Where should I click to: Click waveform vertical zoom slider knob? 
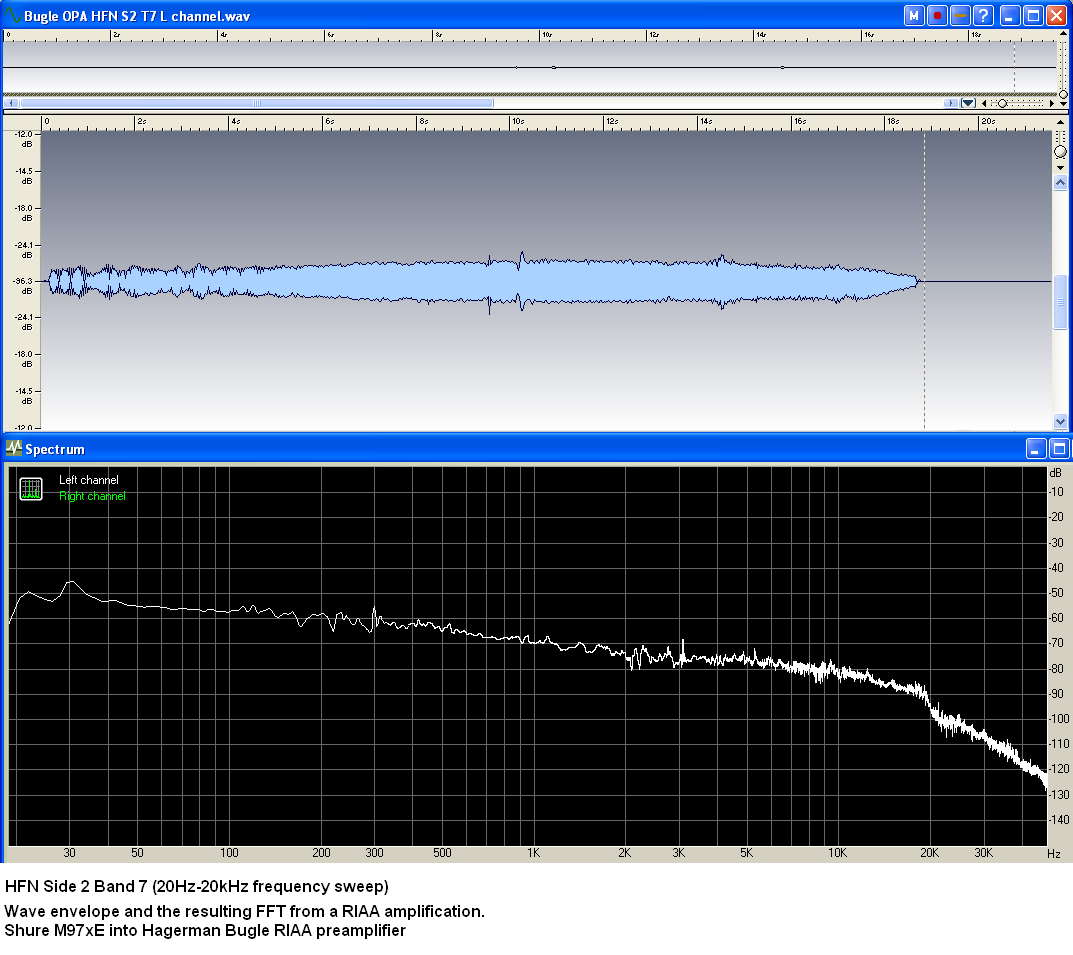click(1060, 152)
